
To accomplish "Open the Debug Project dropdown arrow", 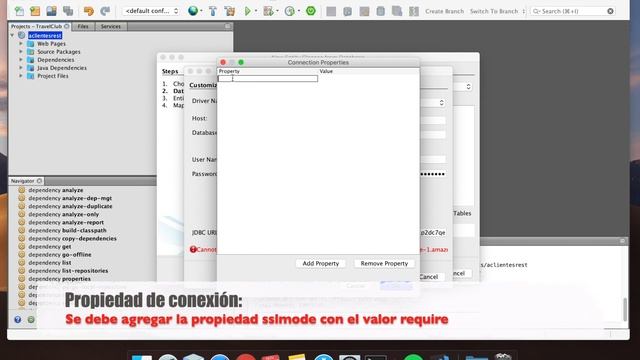I will [x=277, y=11].
